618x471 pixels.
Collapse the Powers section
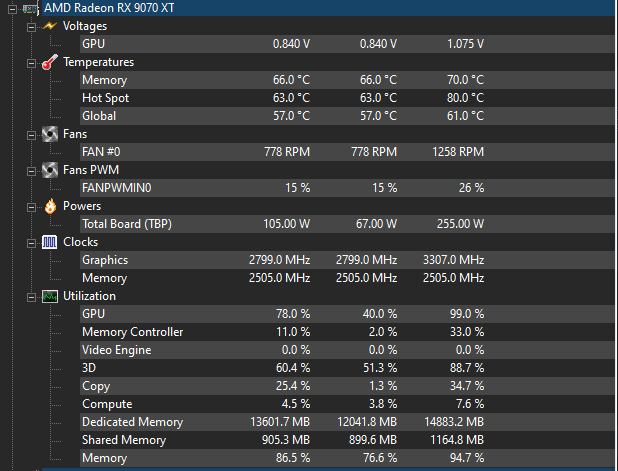(31, 207)
